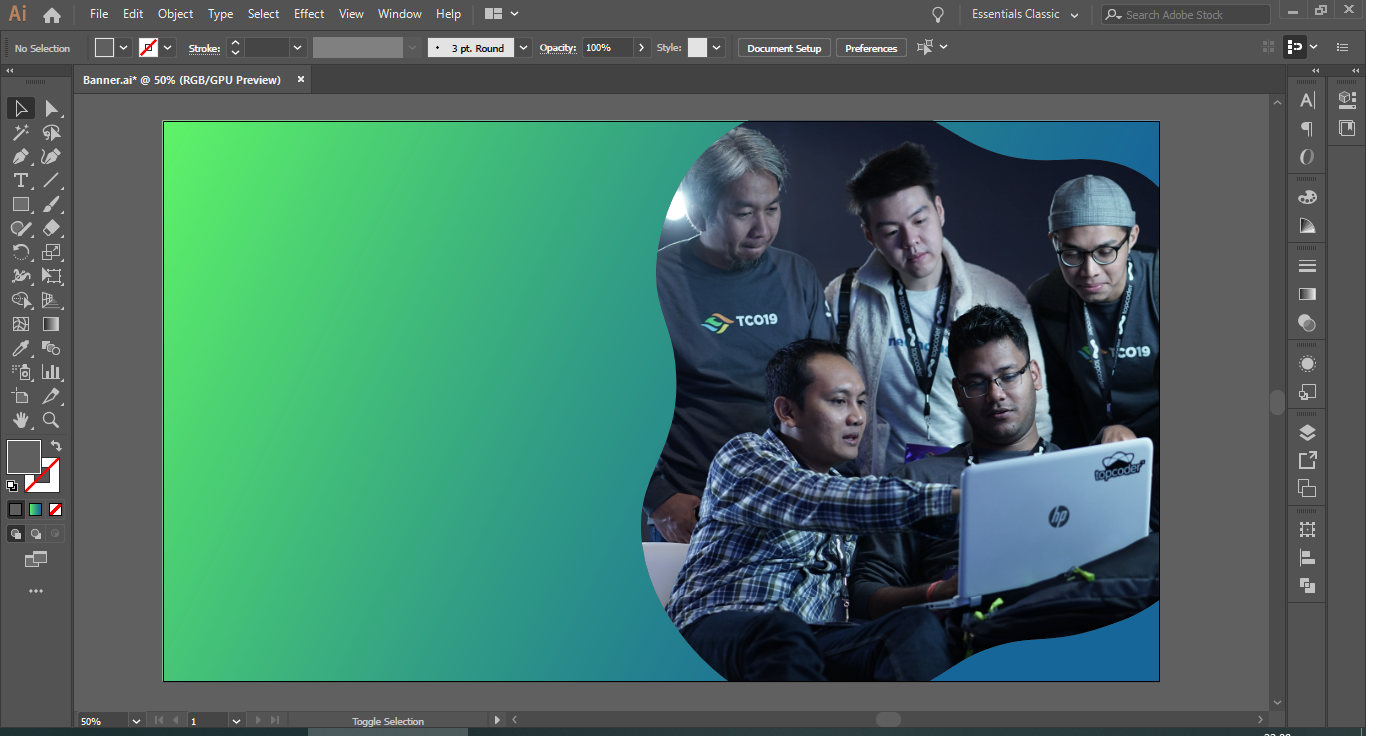1374x736 pixels.
Task: Open the Window menu
Action: coord(400,14)
